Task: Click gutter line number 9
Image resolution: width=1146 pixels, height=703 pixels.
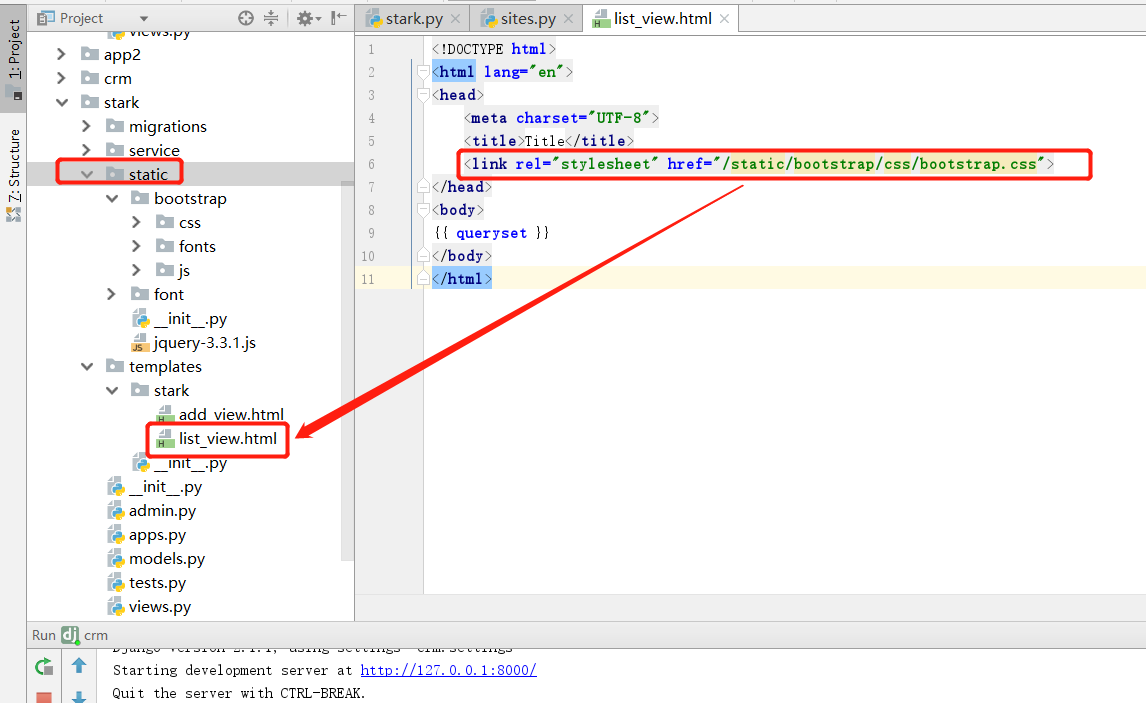Action: click(371, 233)
